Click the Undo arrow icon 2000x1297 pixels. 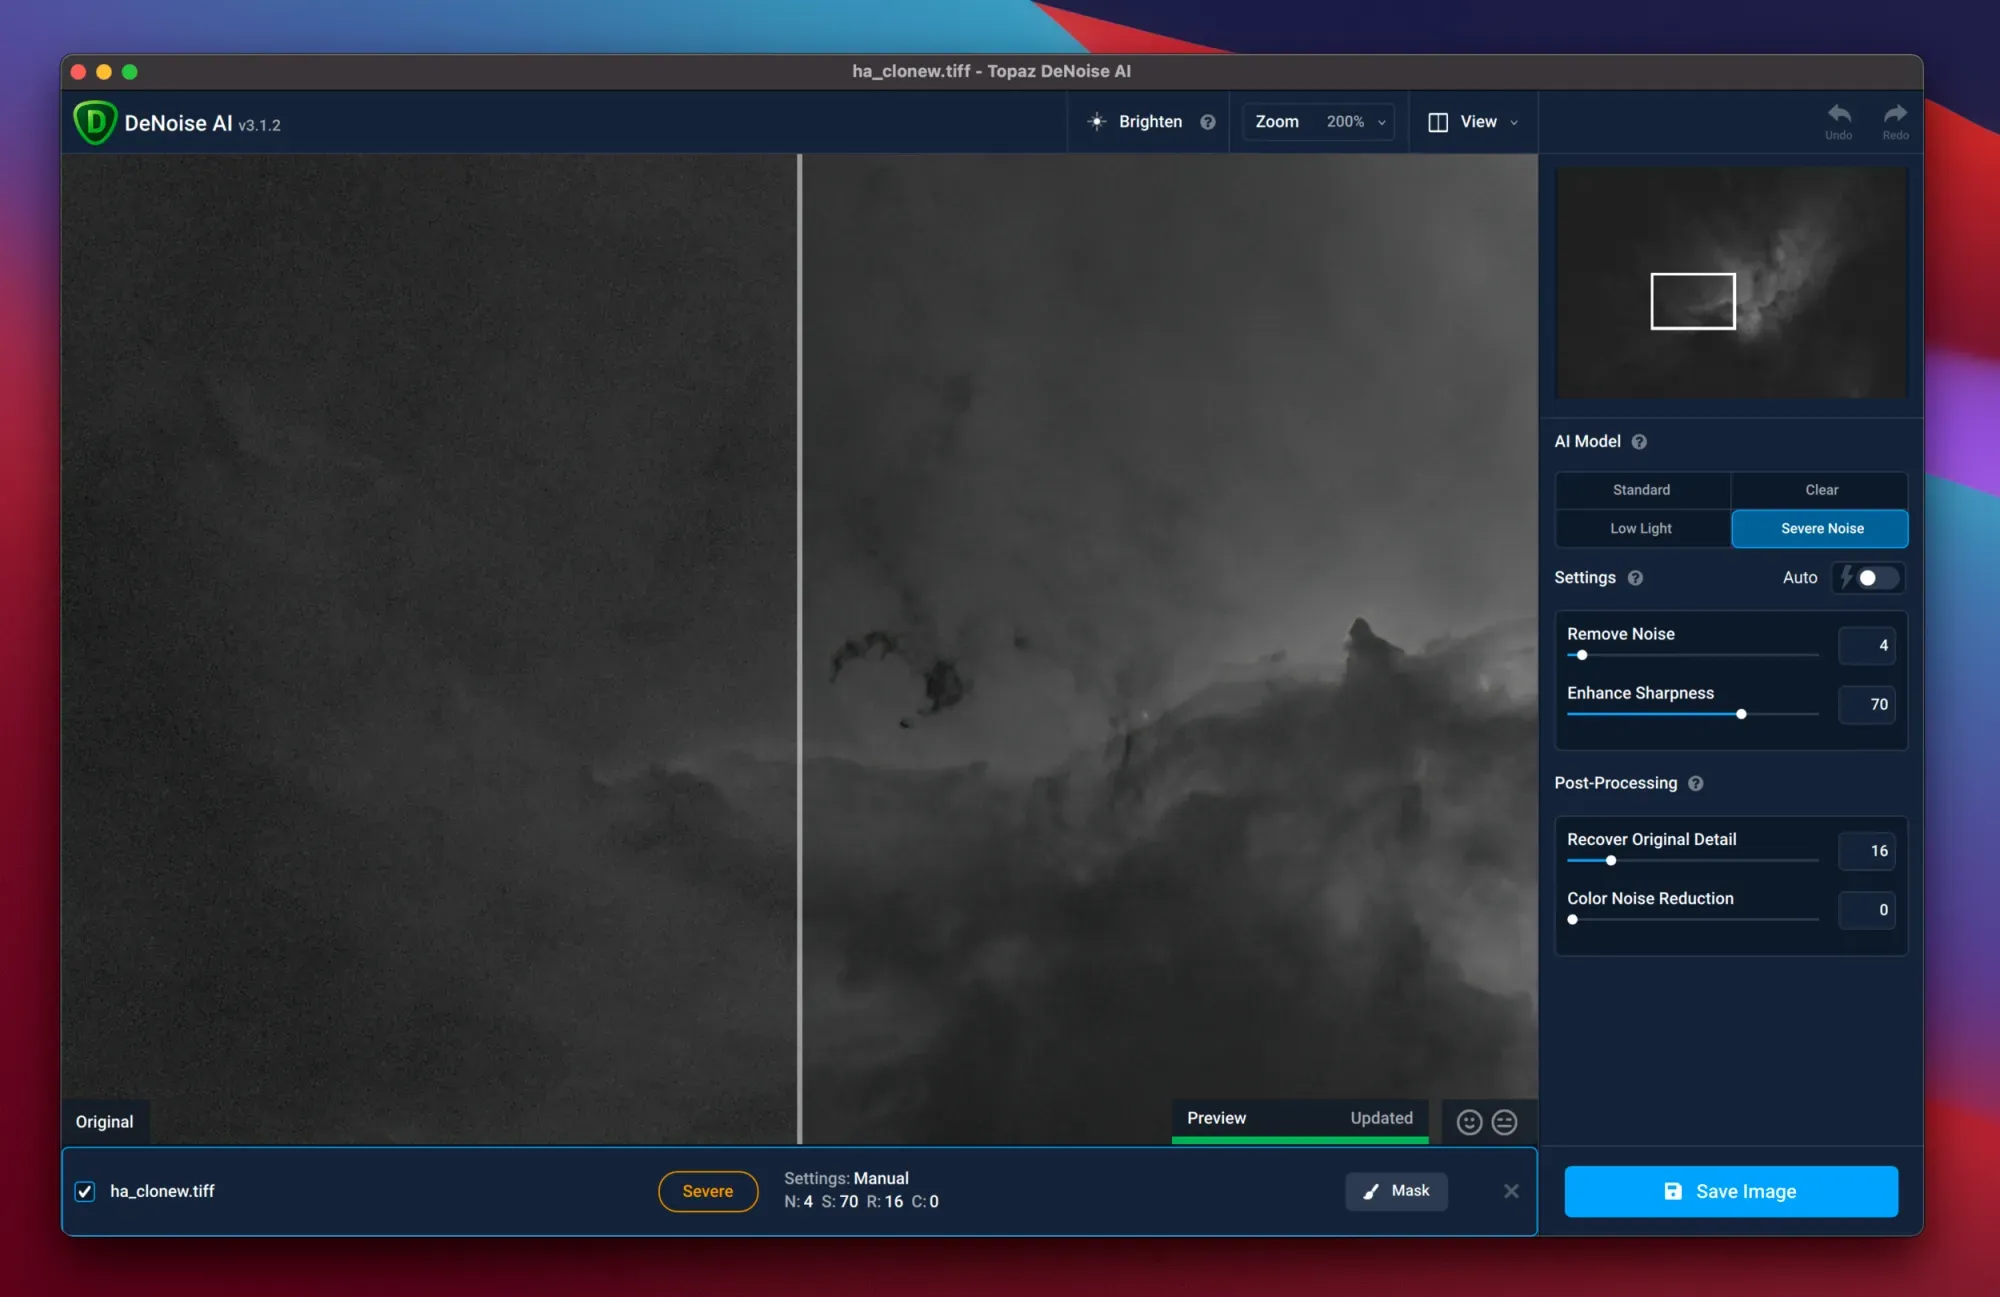[x=1838, y=114]
